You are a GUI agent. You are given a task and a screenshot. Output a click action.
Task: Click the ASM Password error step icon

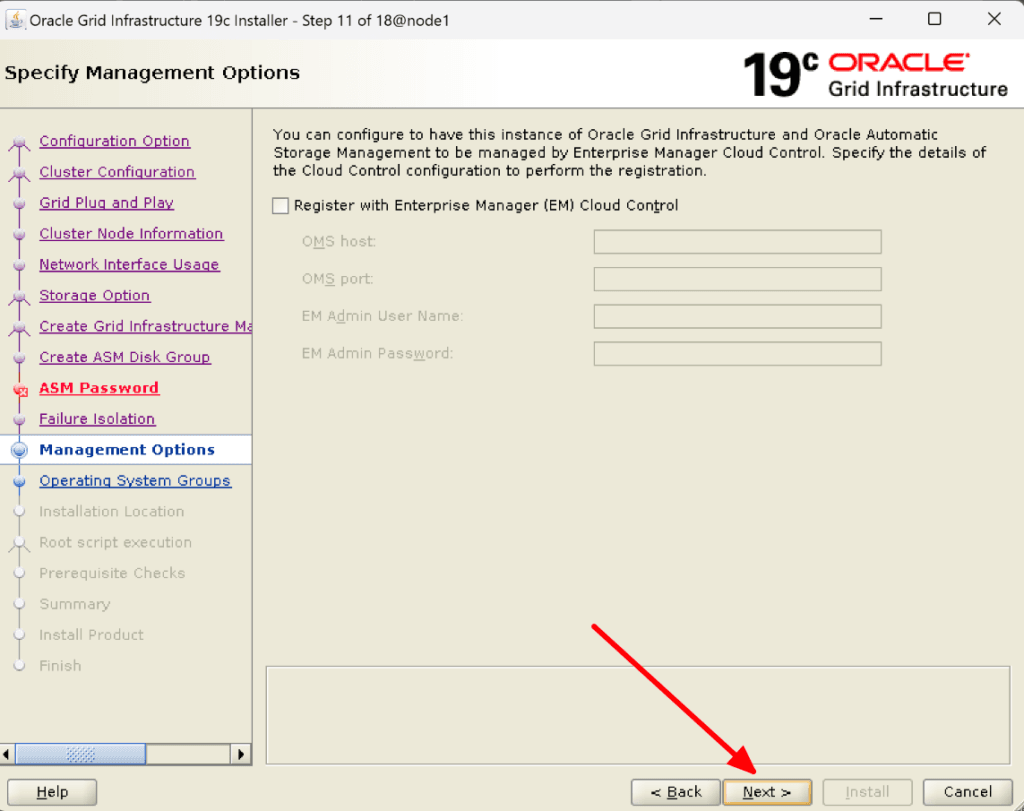point(20,390)
